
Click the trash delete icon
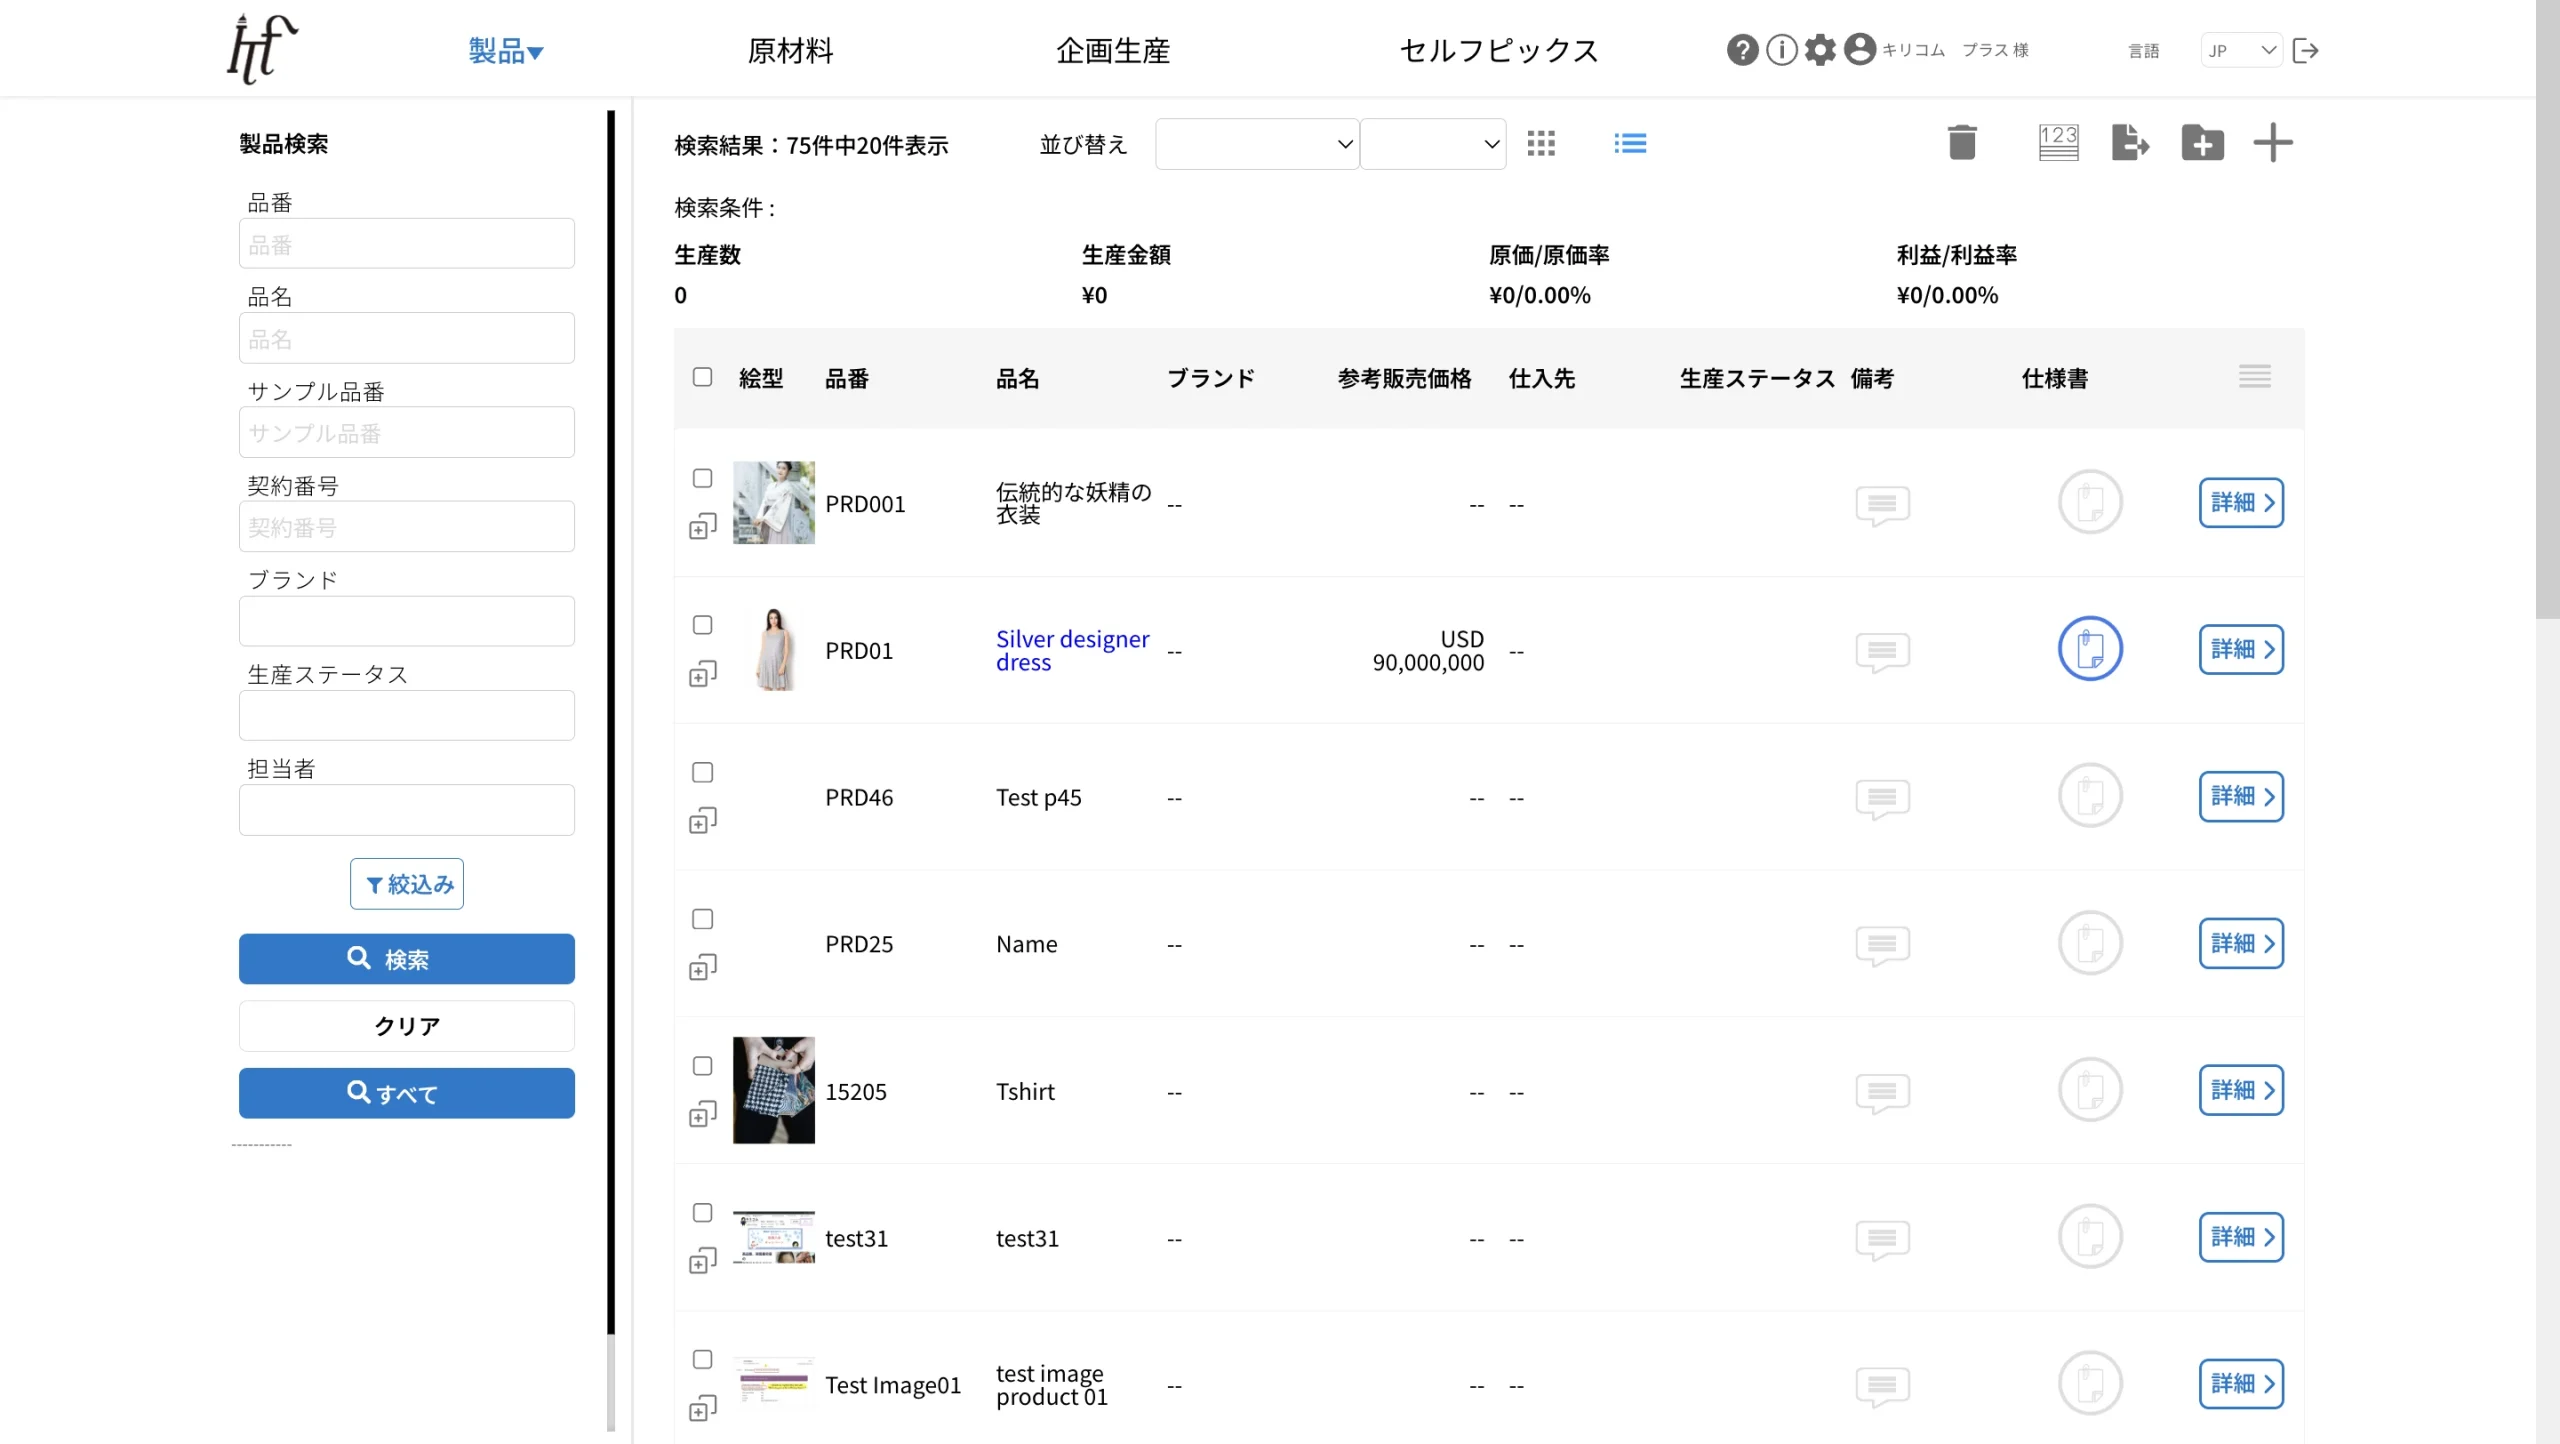point(1962,142)
